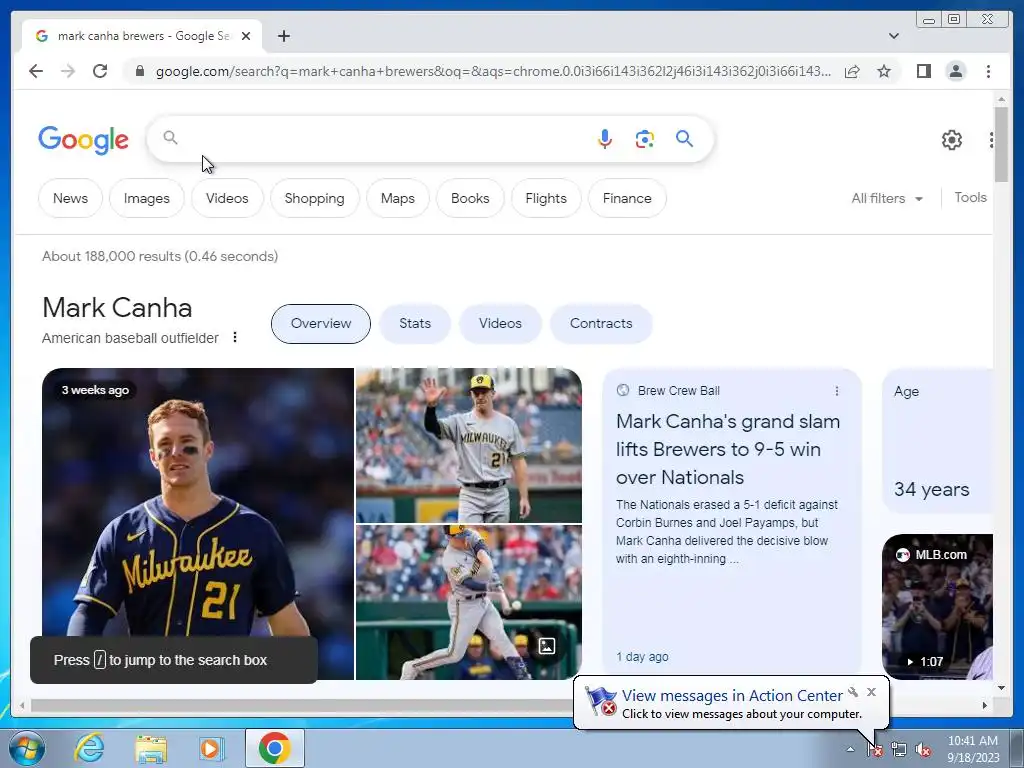Search by image with Google Lens
Viewport: 1024px width, 768px height.
645,138
